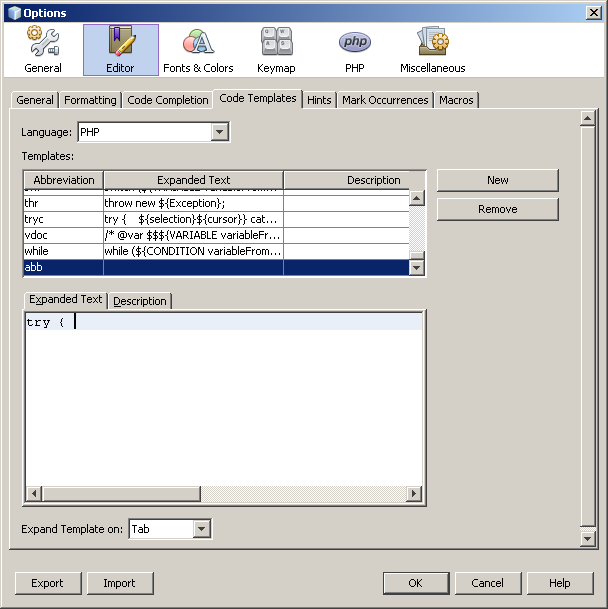Click templates list scroll down arrow
Image resolution: width=608 pixels, height=609 pixels.
(417, 268)
